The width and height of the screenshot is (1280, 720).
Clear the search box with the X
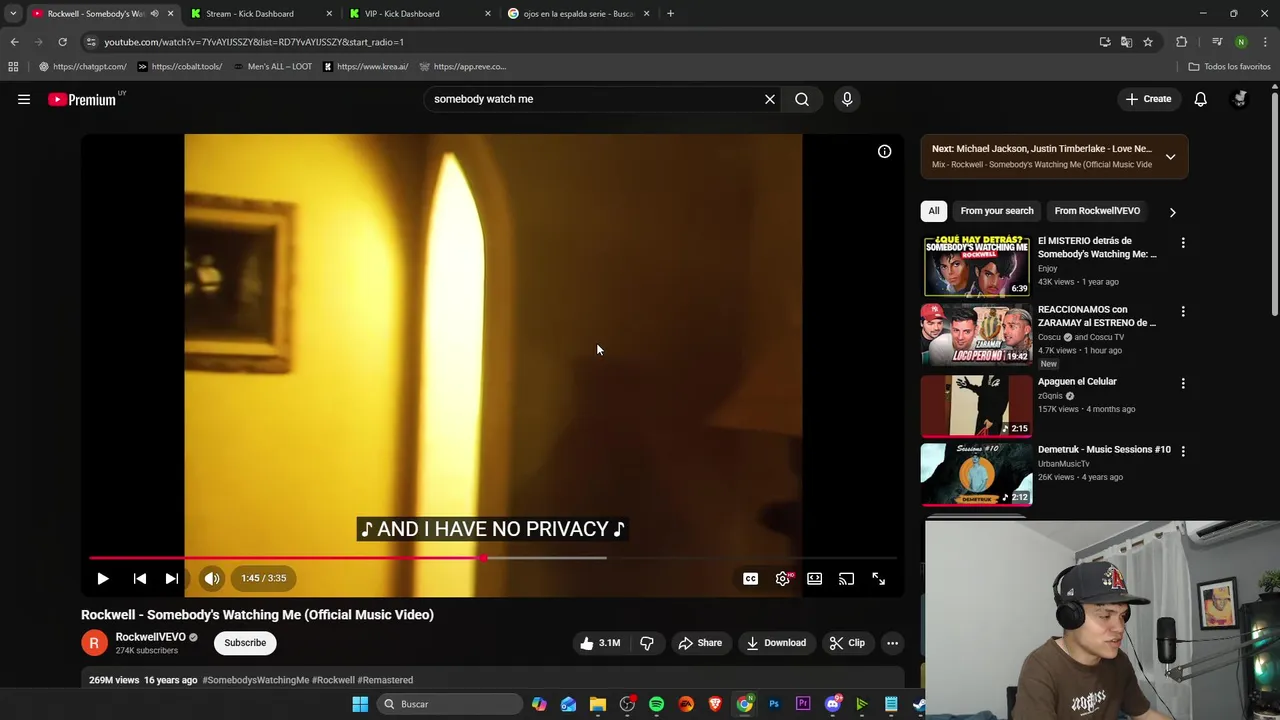[770, 99]
